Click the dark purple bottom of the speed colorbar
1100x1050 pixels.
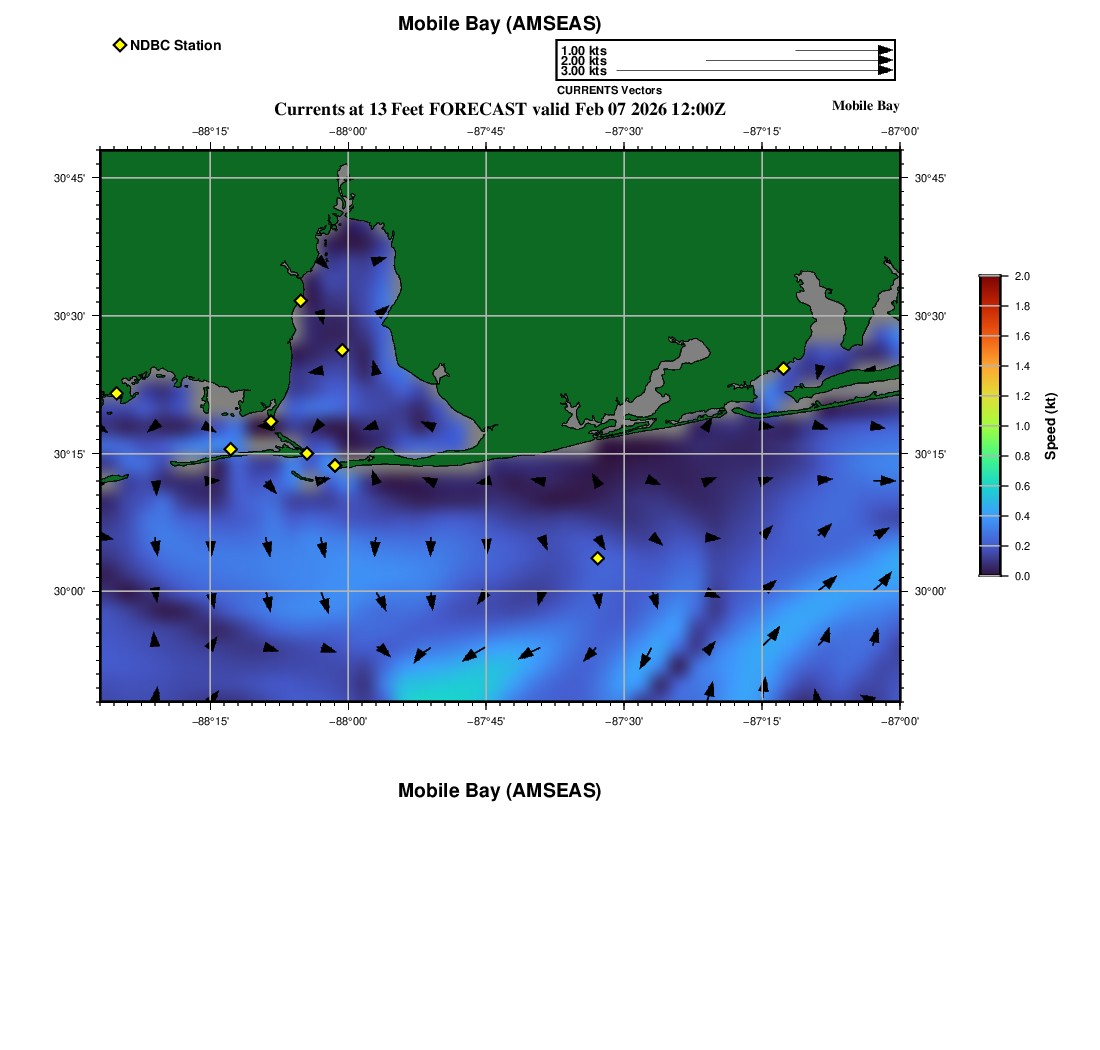click(x=990, y=570)
